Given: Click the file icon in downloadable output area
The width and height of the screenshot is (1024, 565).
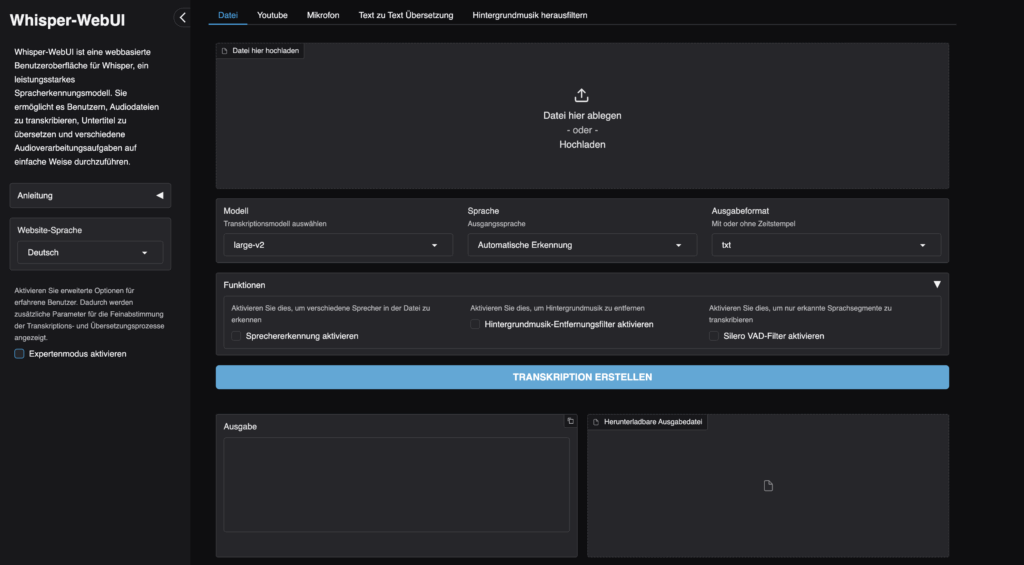Looking at the screenshot, I should tap(768, 486).
